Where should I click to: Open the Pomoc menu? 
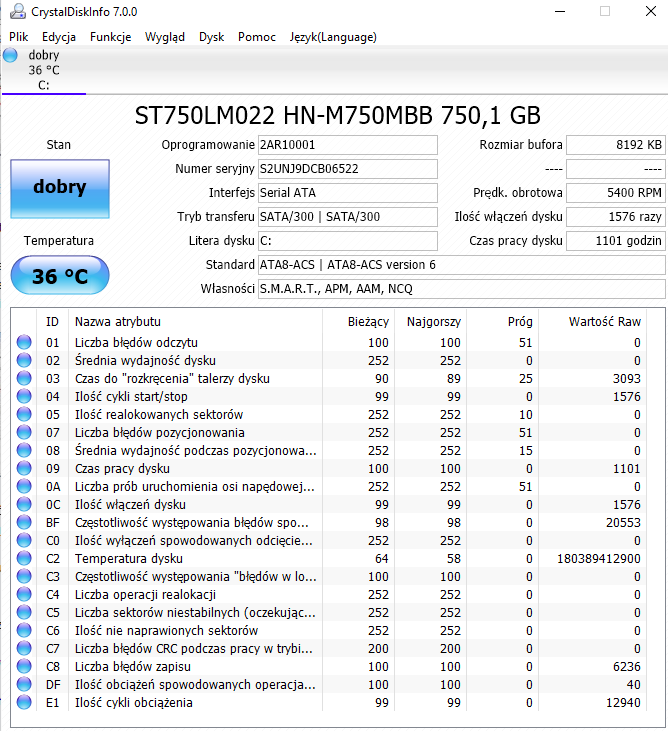coord(257,37)
